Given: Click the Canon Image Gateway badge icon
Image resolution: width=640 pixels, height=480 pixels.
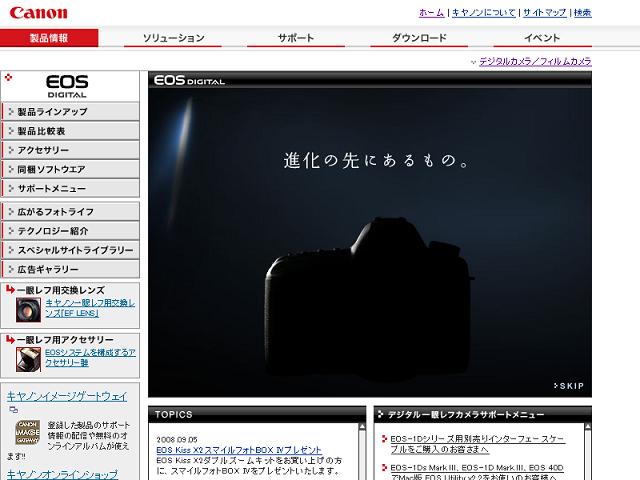Looking at the screenshot, I should (x=27, y=432).
